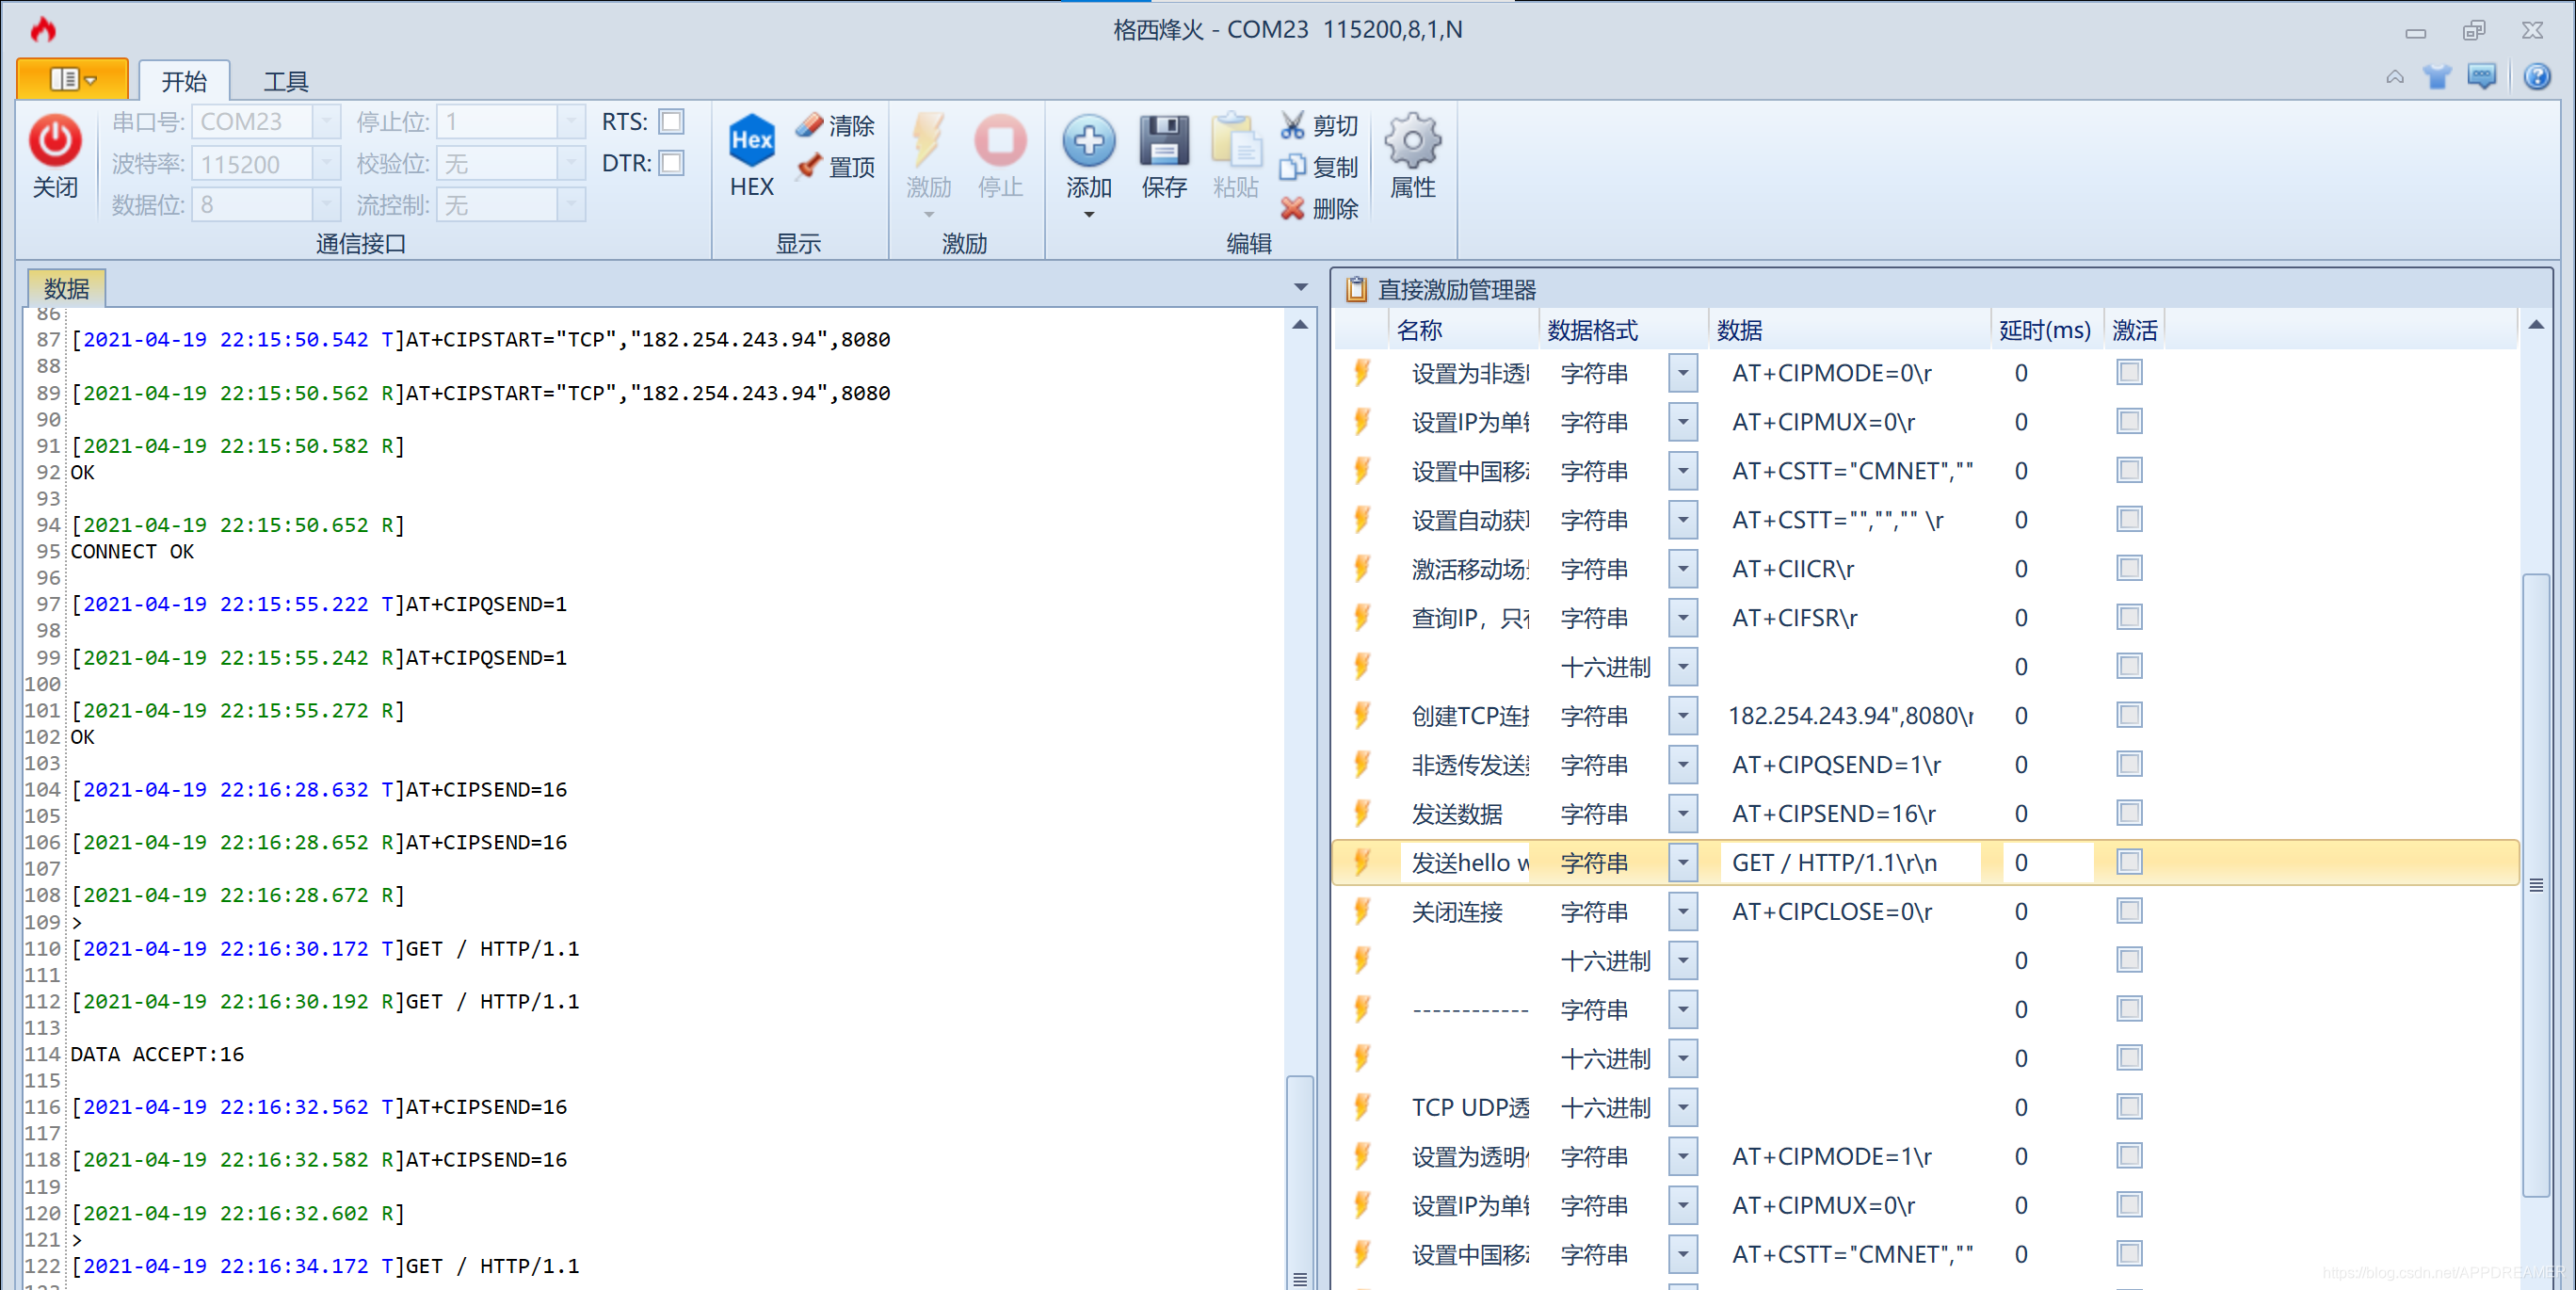Click the 删除 red X icon
Image resolution: width=2576 pixels, height=1290 pixels.
(1293, 208)
